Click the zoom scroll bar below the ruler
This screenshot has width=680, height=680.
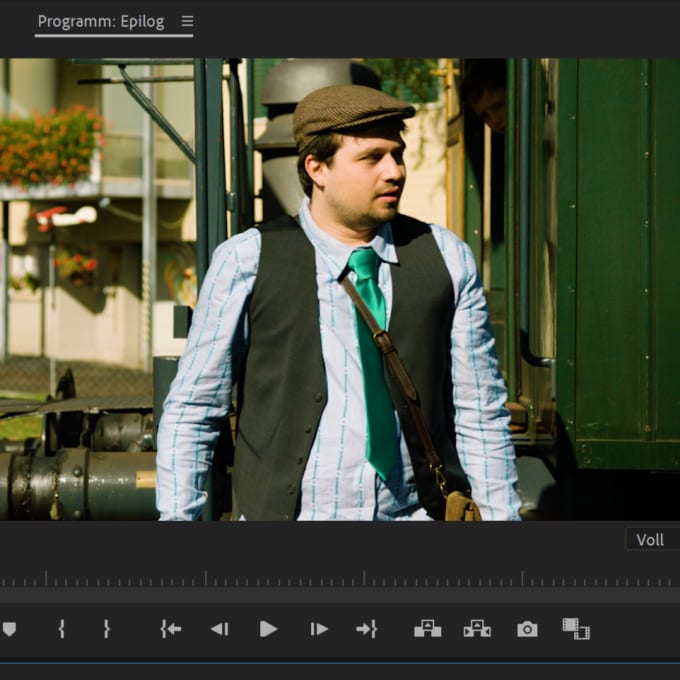click(340, 595)
